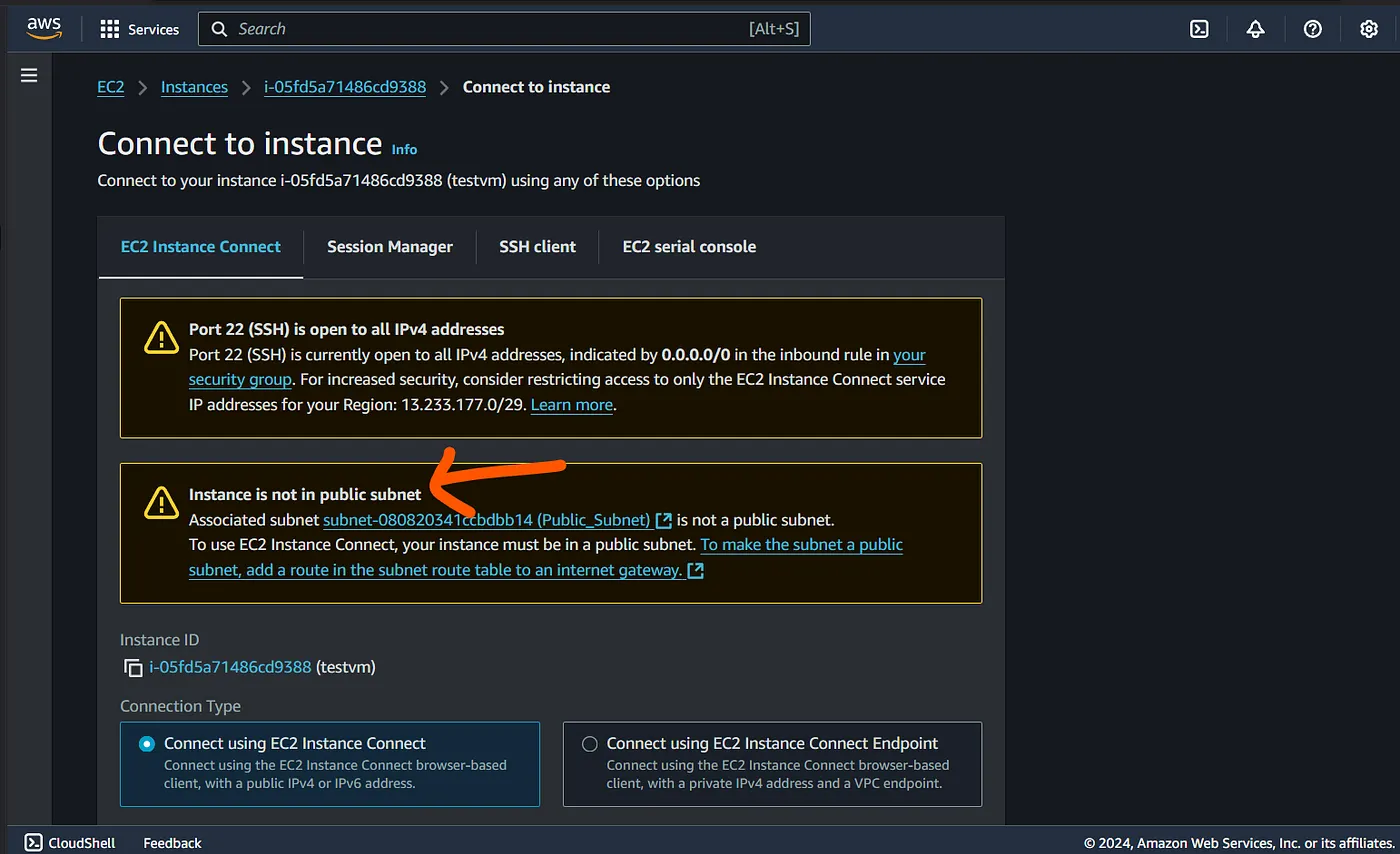Switch to the EC2 Instance Connect tab
Viewport: 1400px width, 854px height.
[201, 247]
